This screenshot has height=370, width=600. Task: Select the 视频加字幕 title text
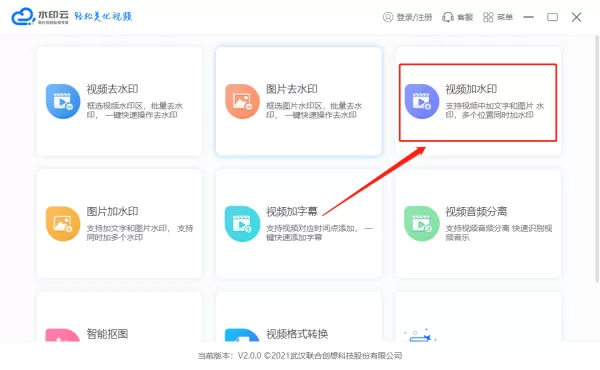(x=292, y=211)
